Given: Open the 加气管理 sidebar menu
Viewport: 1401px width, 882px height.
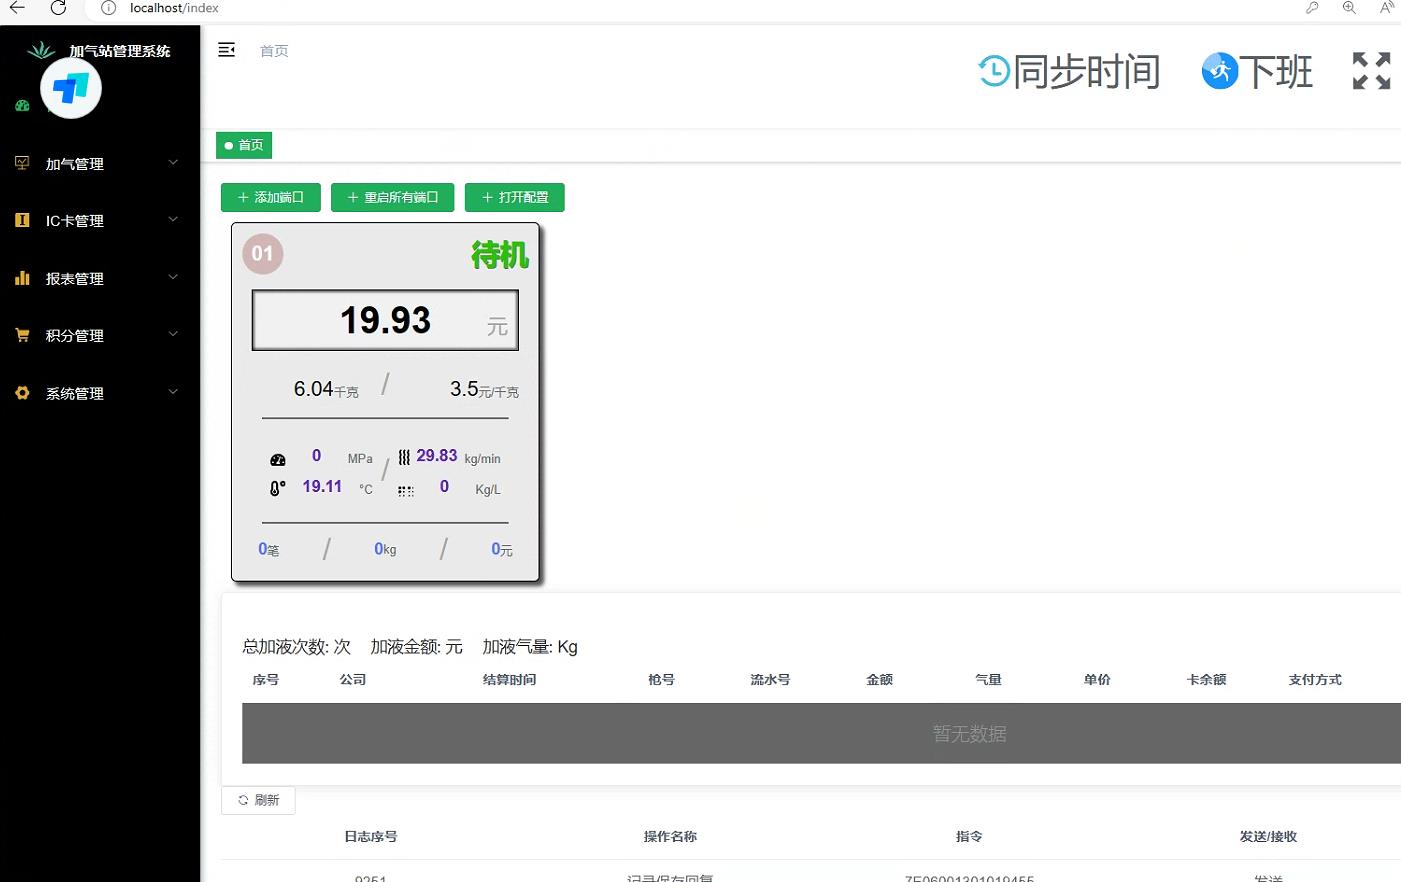Looking at the screenshot, I should point(100,163).
